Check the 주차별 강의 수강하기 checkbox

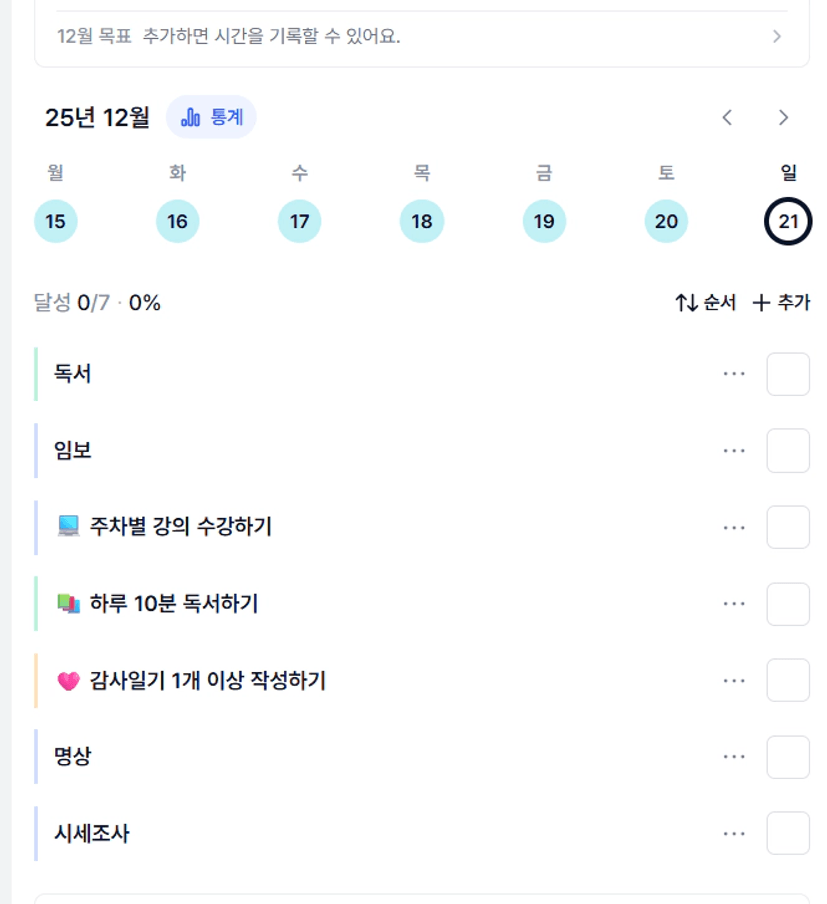click(788, 527)
